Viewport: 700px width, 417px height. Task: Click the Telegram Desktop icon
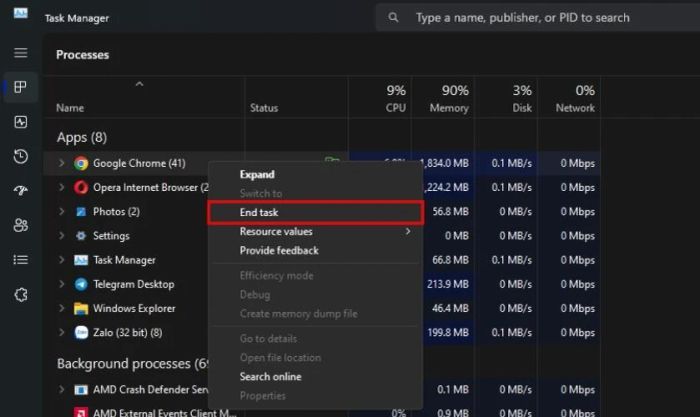[81, 284]
